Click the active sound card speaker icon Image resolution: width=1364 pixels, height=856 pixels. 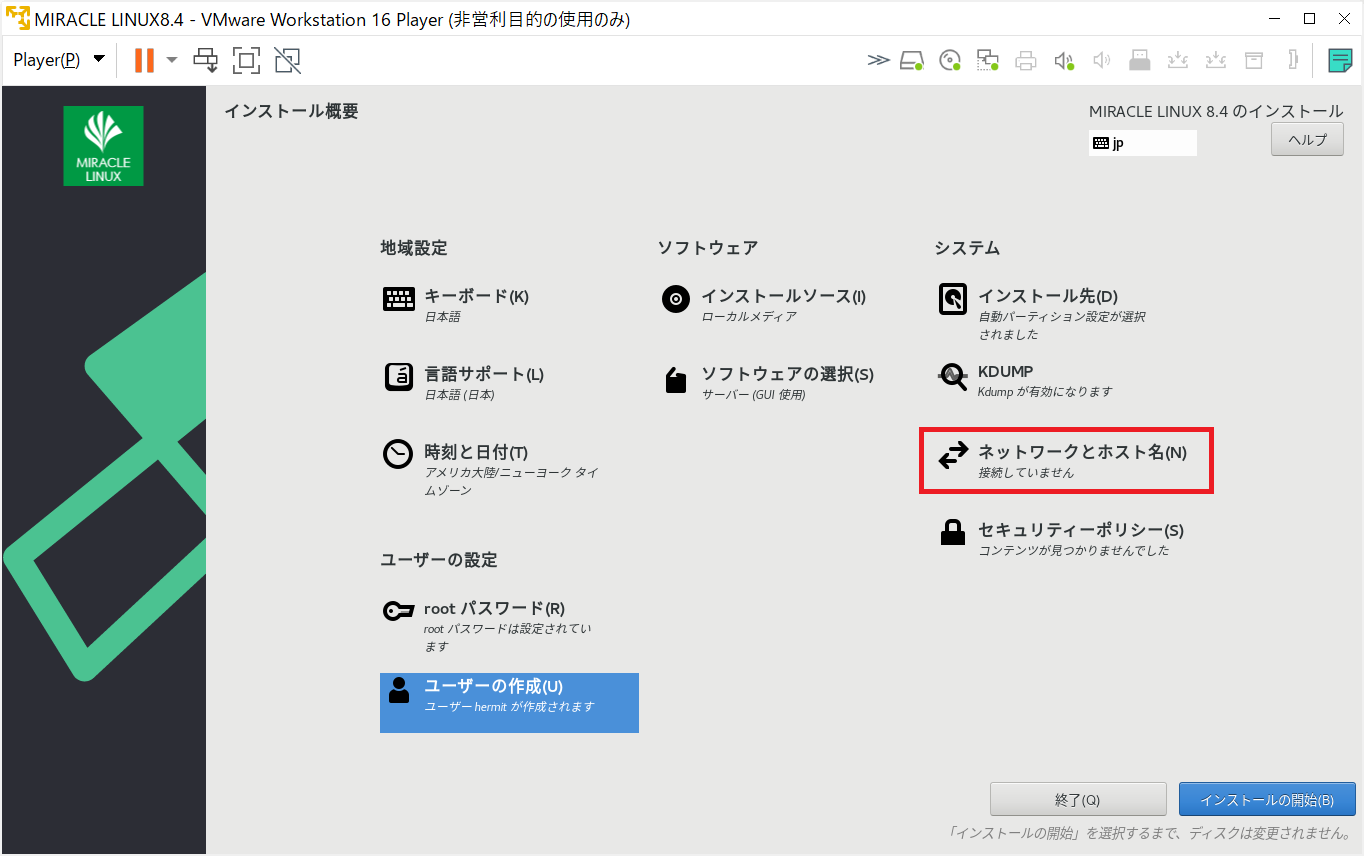tap(1065, 61)
